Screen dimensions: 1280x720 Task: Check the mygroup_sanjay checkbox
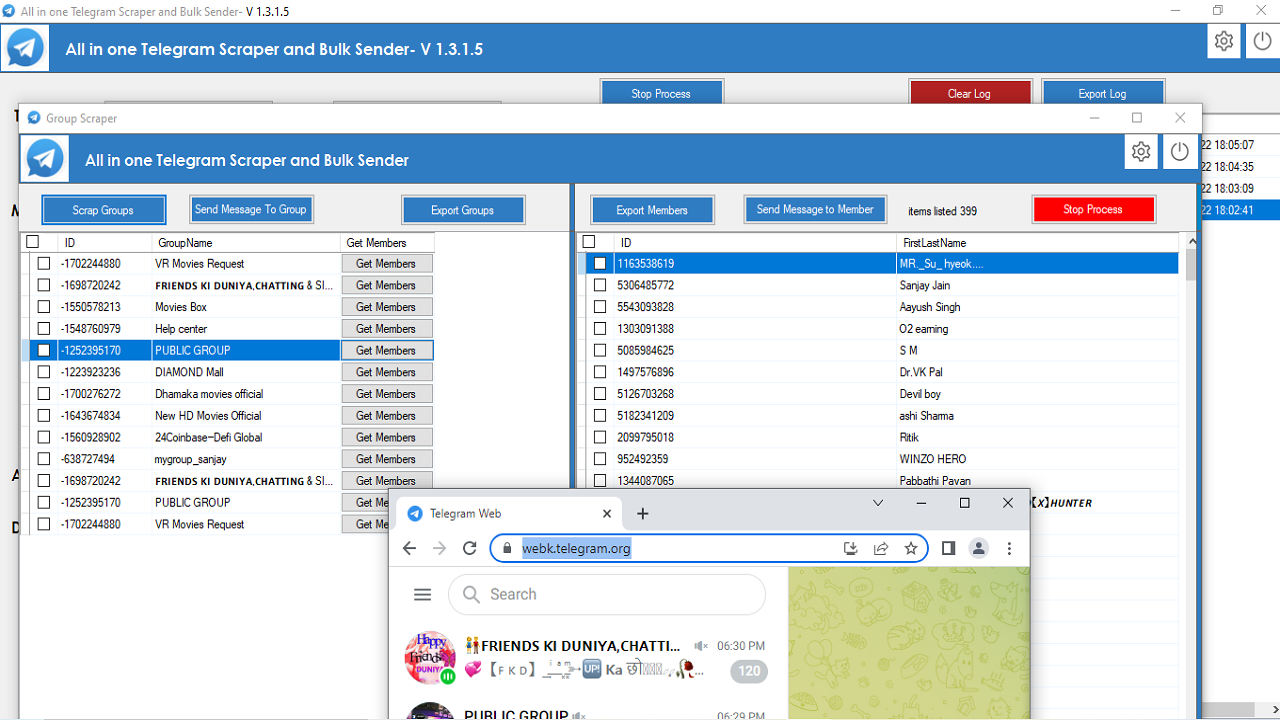pos(44,459)
